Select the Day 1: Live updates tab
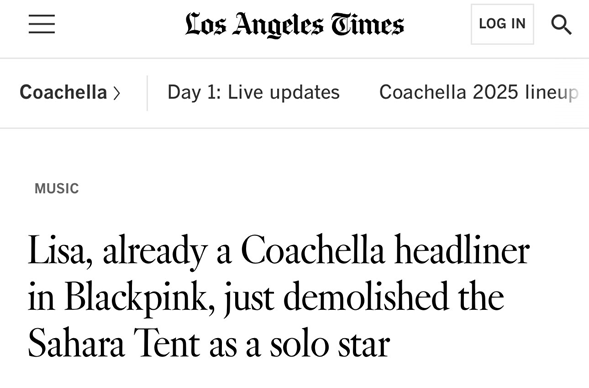The width and height of the screenshot is (589, 388). click(x=254, y=92)
